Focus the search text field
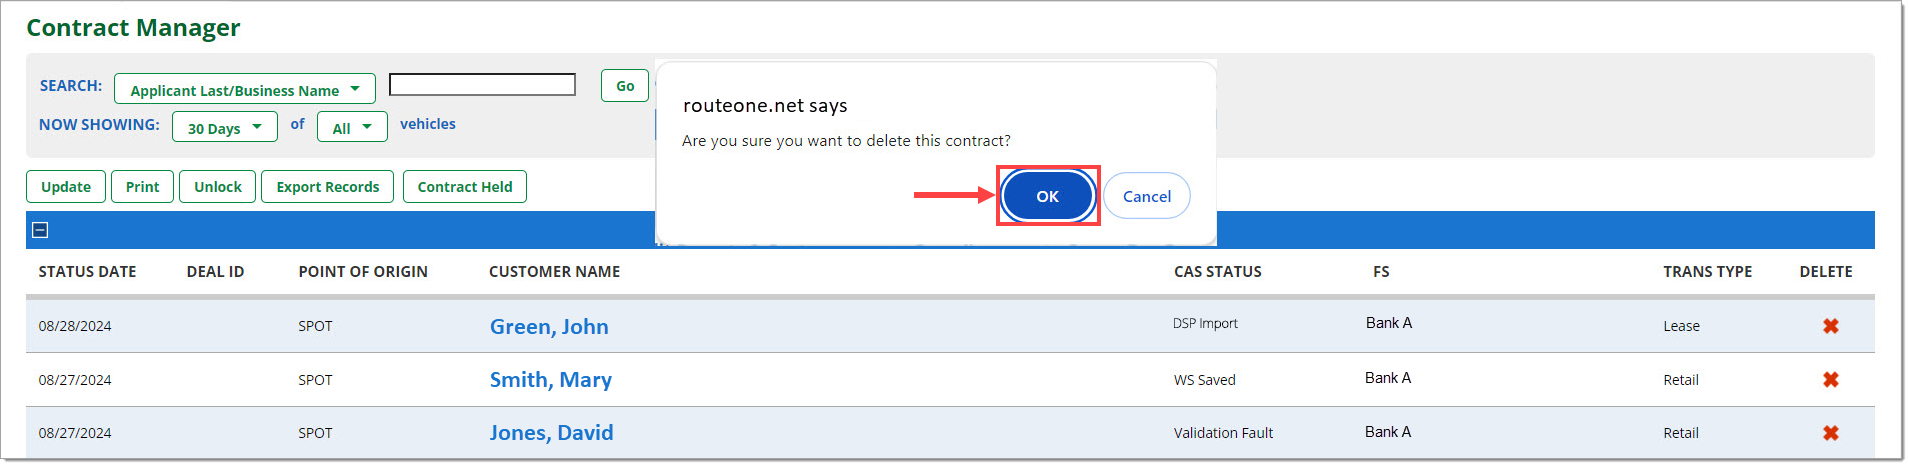The height and width of the screenshot is (466, 1909). [x=482, y=85]
